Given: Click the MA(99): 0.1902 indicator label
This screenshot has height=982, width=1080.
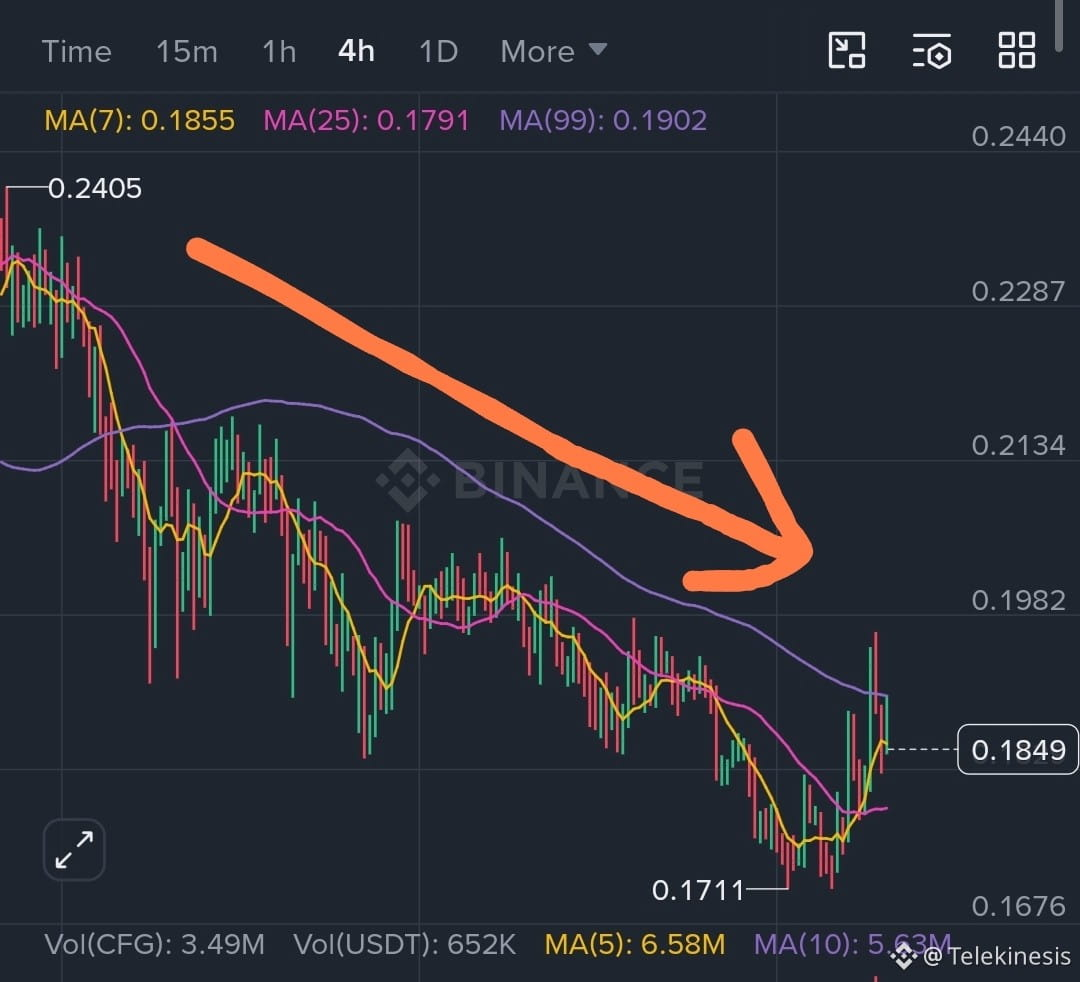Looking at the screenshot, I should [x=603, y=121].
